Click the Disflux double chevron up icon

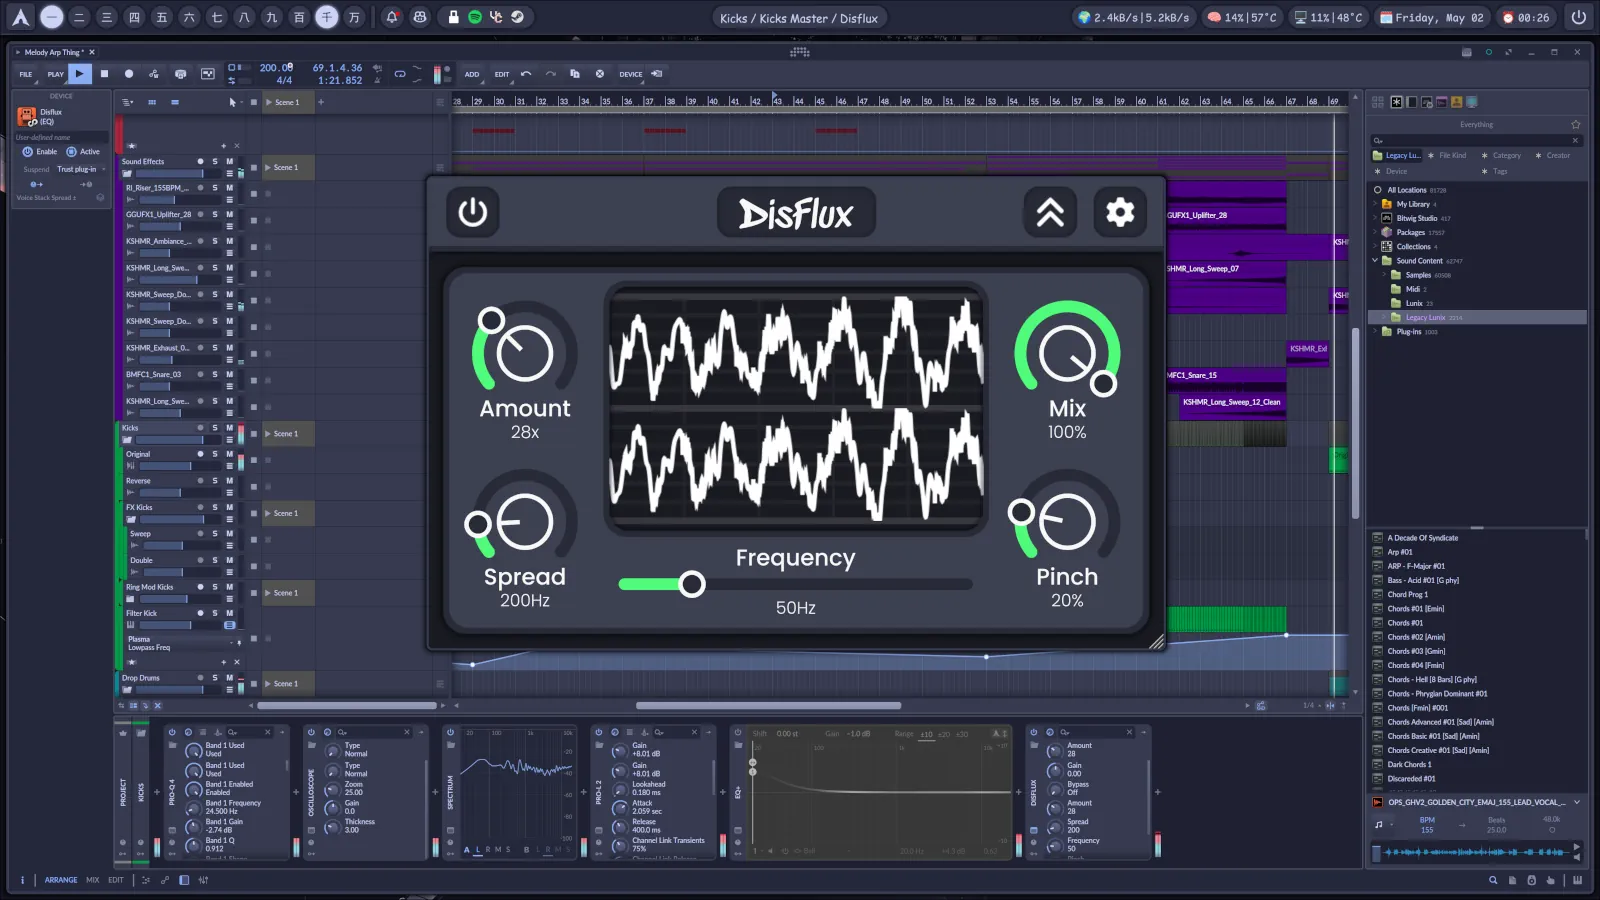(1050, 212)
